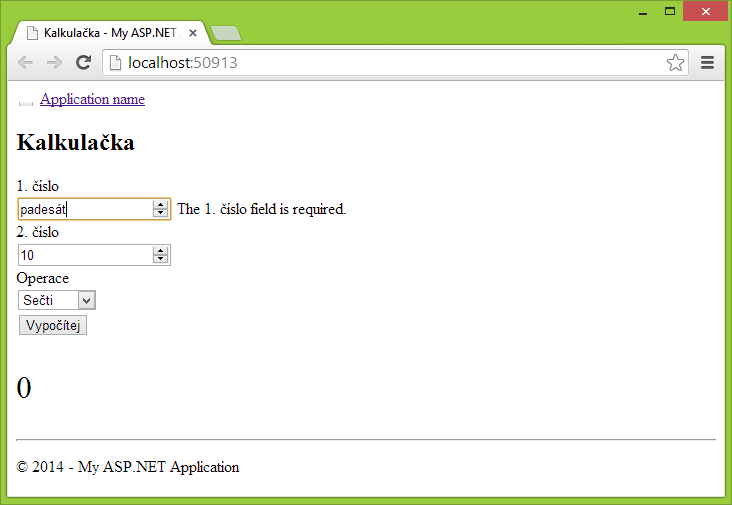Open the Operace dropdown showing Sečti
The width and height of the screenshot is (732, 505).
(x=57, y=300)
